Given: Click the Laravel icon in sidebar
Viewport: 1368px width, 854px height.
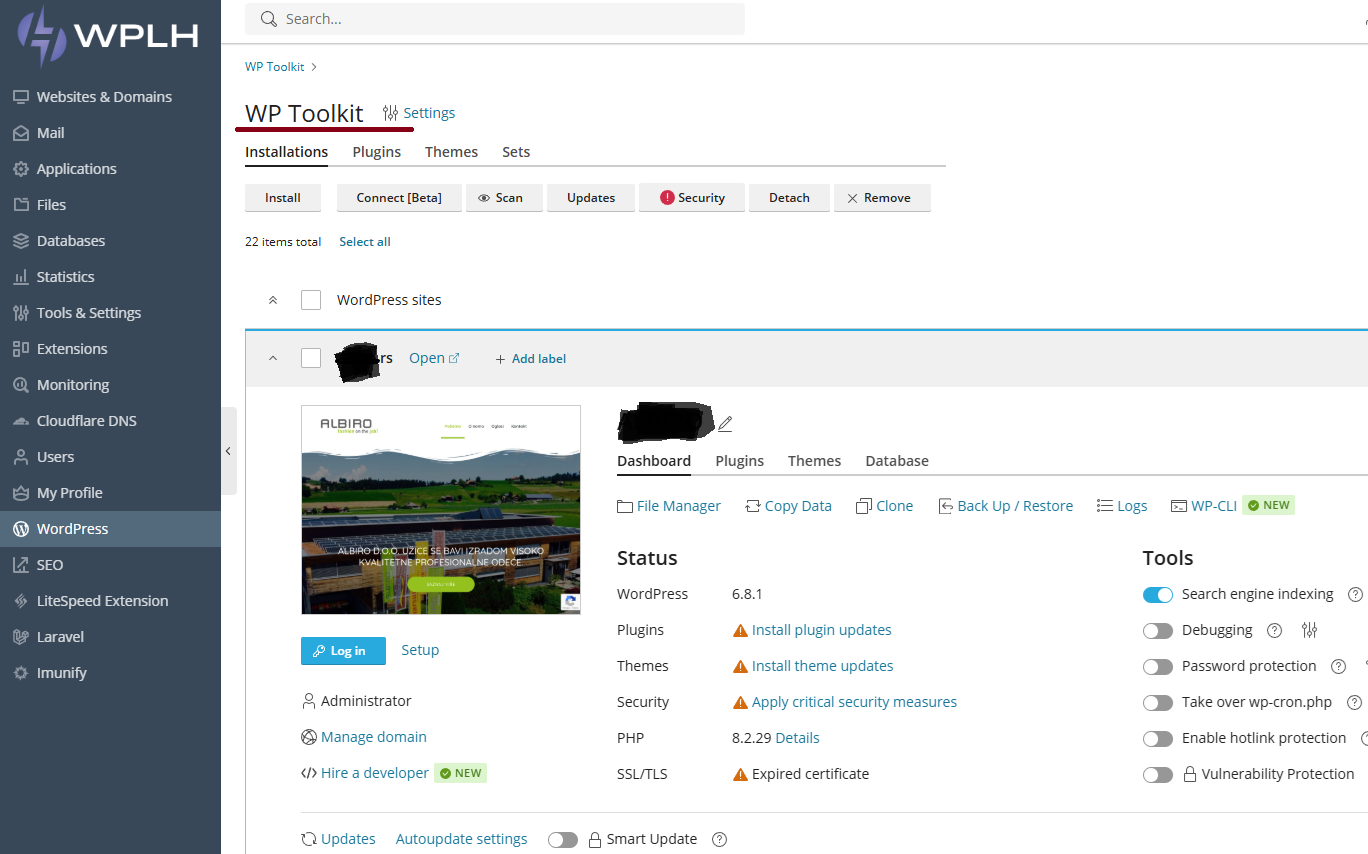Looking at the screenshot, I should pyautogui.click(x=20, y=637).
